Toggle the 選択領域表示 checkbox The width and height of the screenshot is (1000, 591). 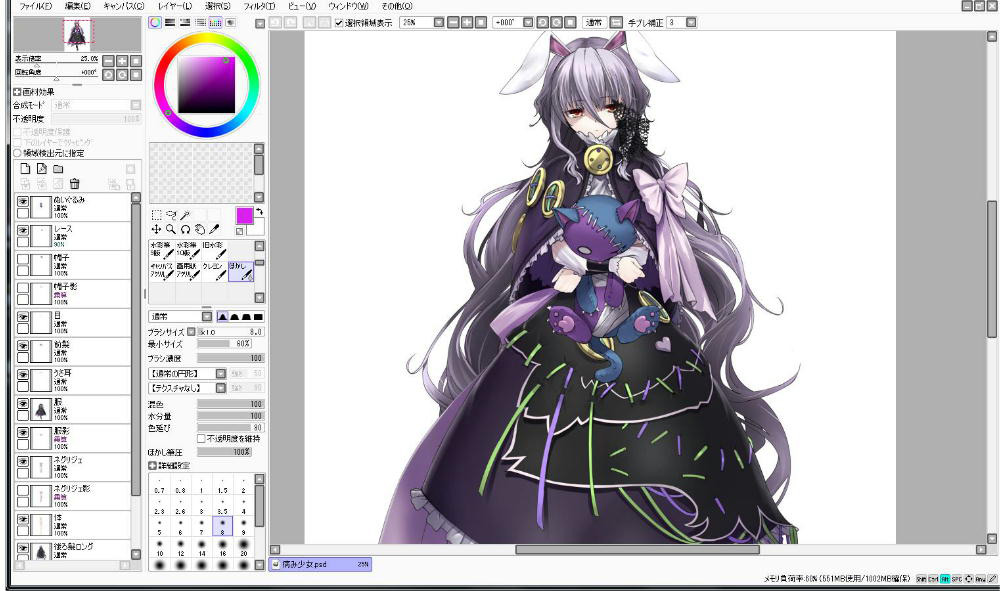[339, 22]
